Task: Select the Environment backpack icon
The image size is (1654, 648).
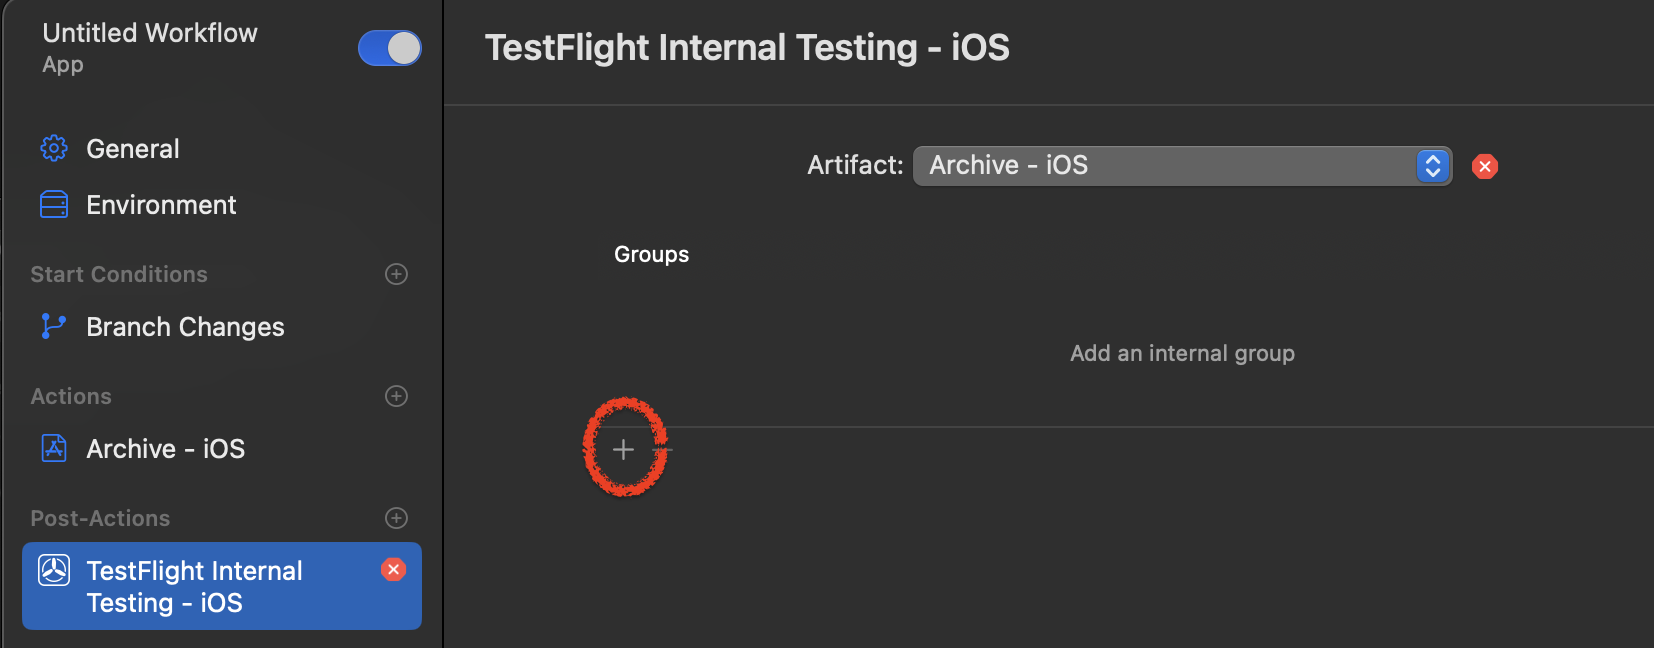Action: [54, 204]
